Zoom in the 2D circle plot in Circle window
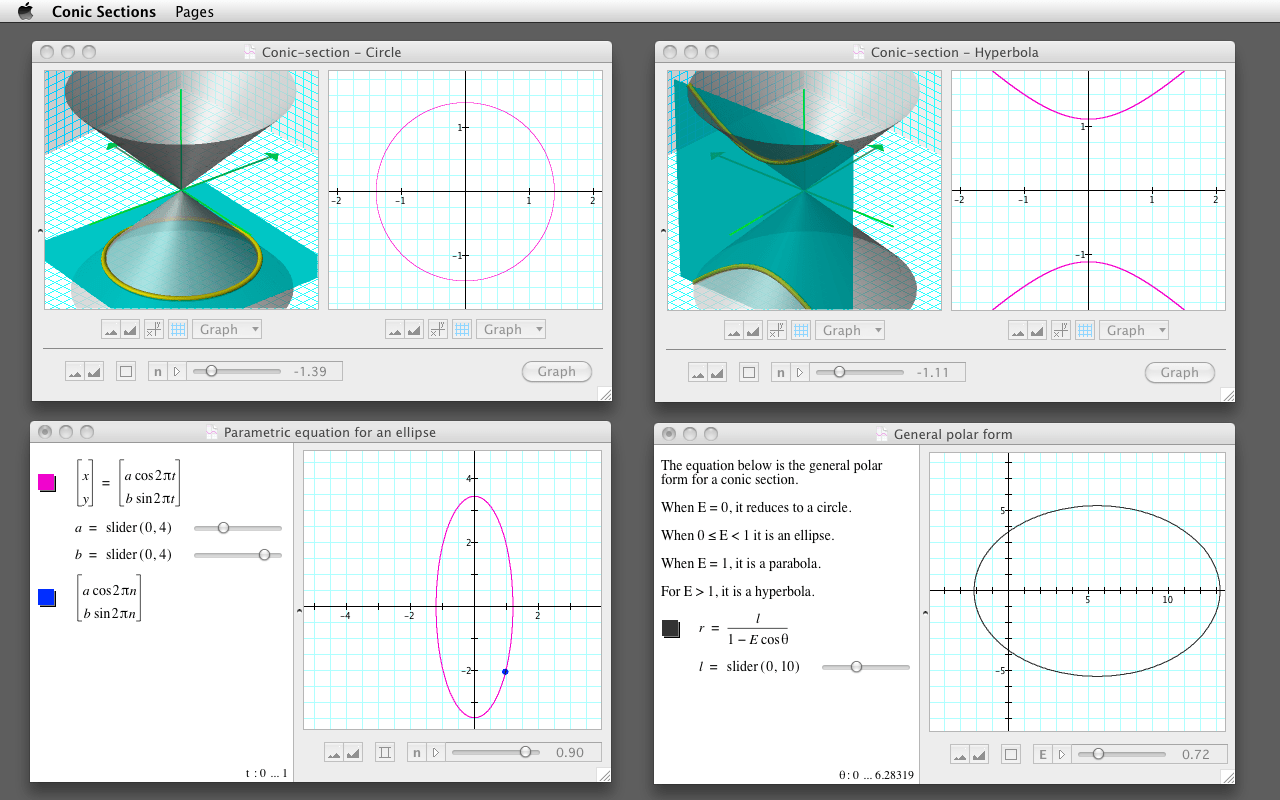 click(415, 329)
